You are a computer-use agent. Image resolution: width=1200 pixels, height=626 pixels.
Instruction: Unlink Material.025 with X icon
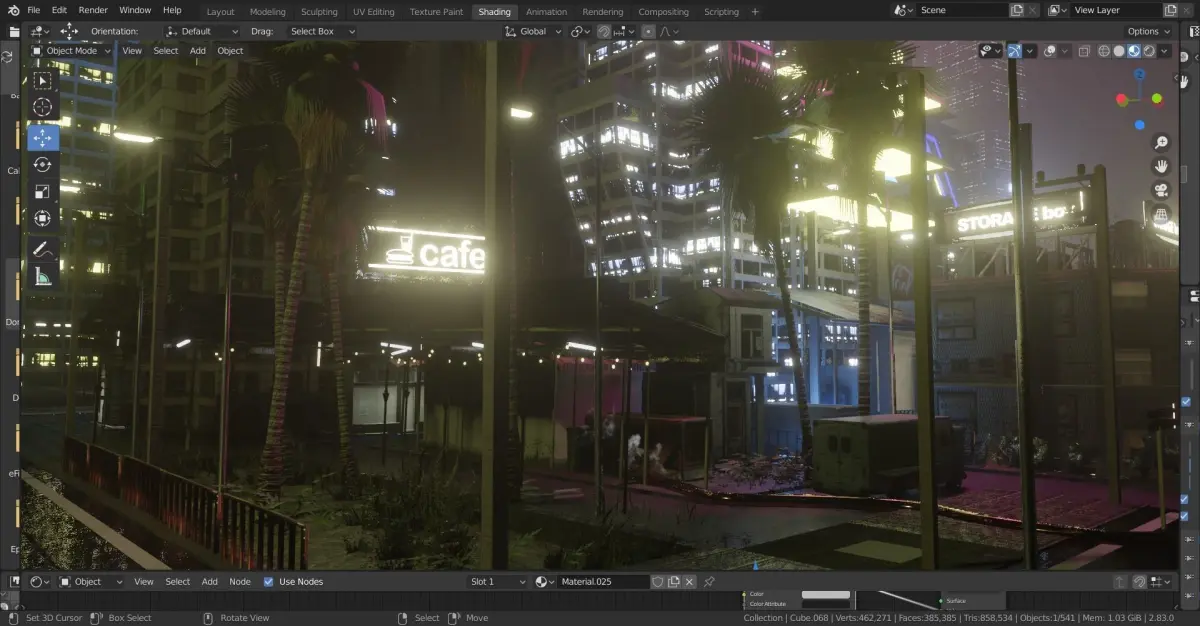point(689,581)
